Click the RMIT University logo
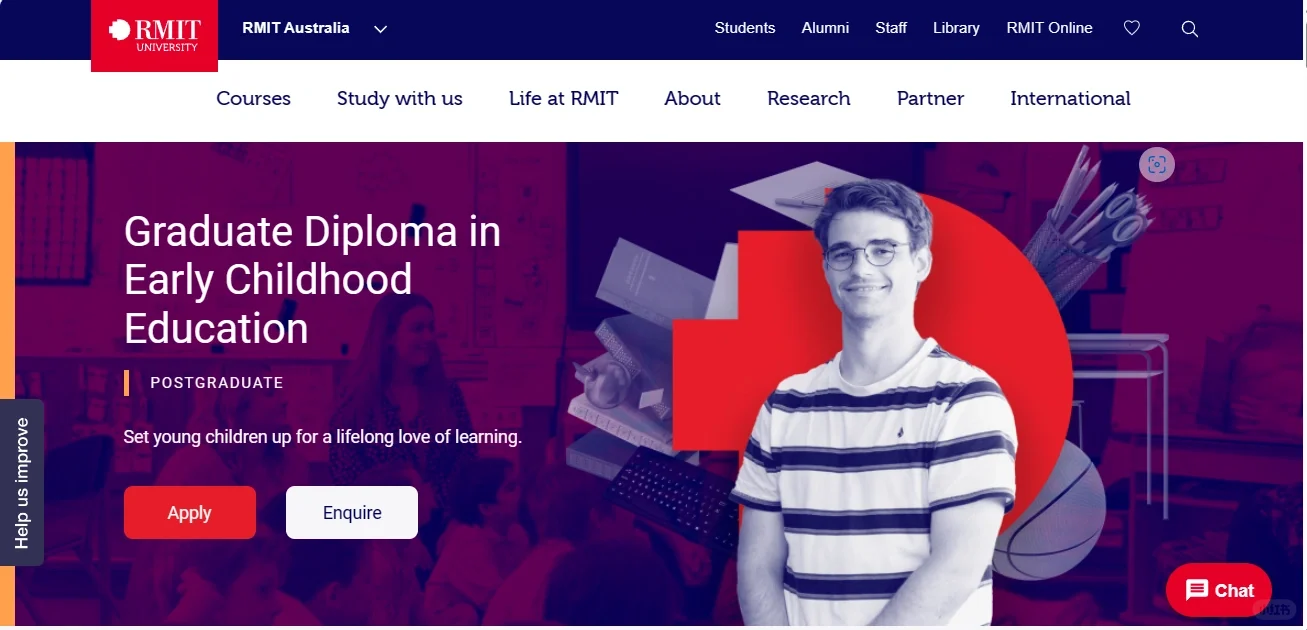 point(154,35)
